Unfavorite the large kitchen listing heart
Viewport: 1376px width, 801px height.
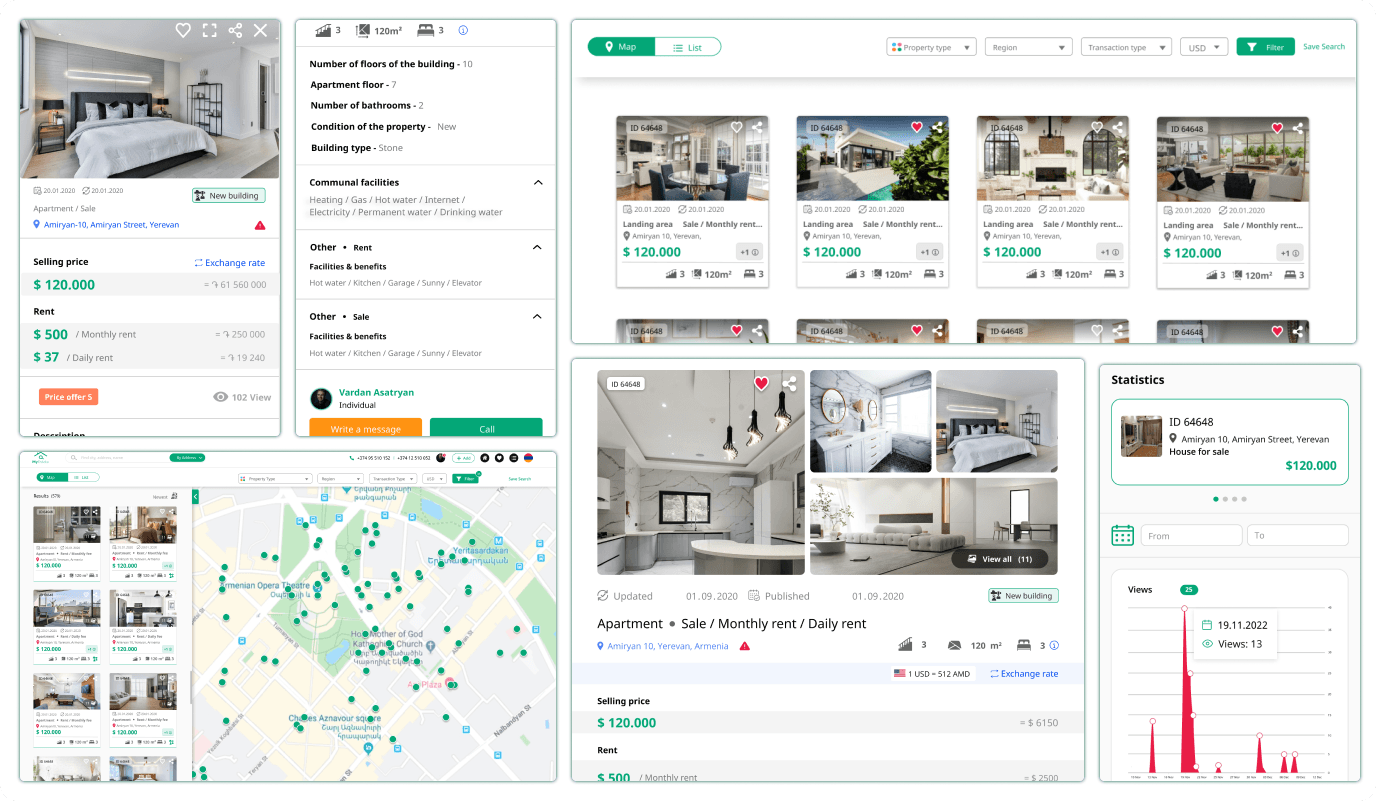761,384
